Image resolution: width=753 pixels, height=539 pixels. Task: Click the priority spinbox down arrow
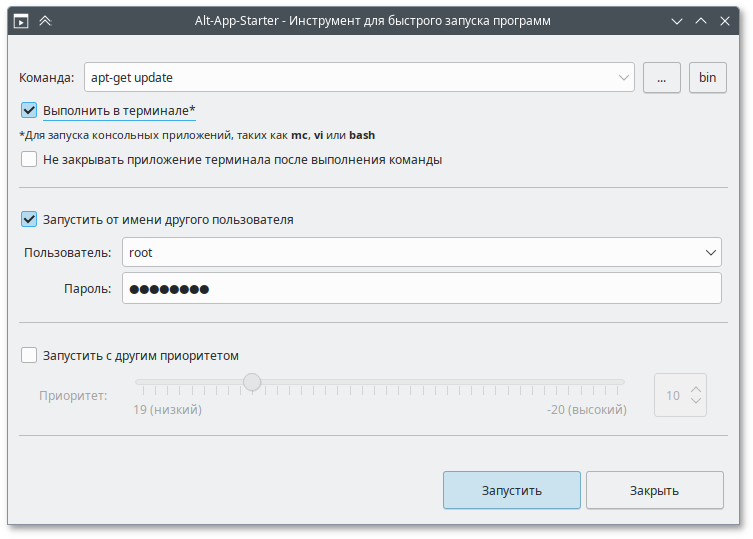tap(697, 403)
